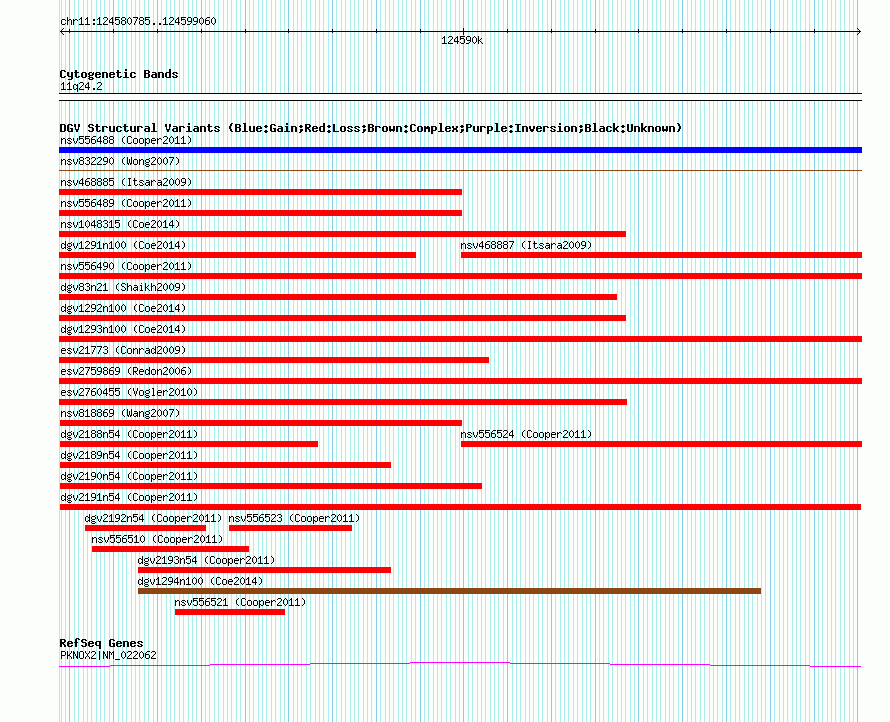Open the PKNOX2|NM_022062 gene label

point(108,655)
